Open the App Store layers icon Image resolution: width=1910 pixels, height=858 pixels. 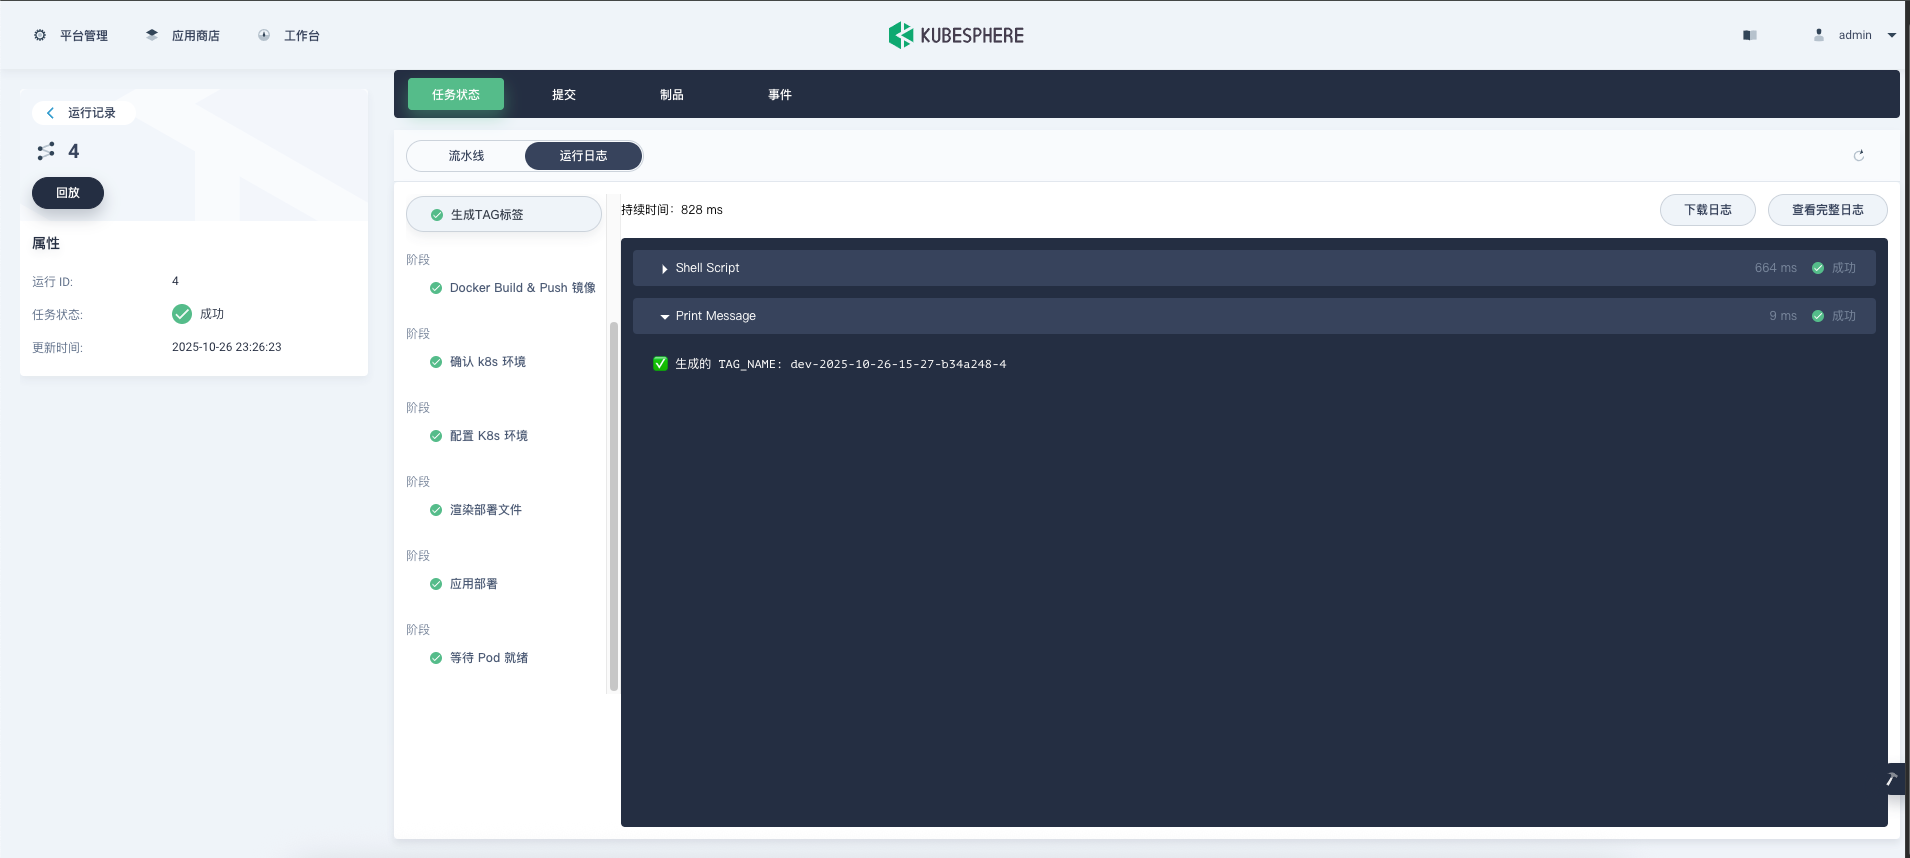coord(152,35)
